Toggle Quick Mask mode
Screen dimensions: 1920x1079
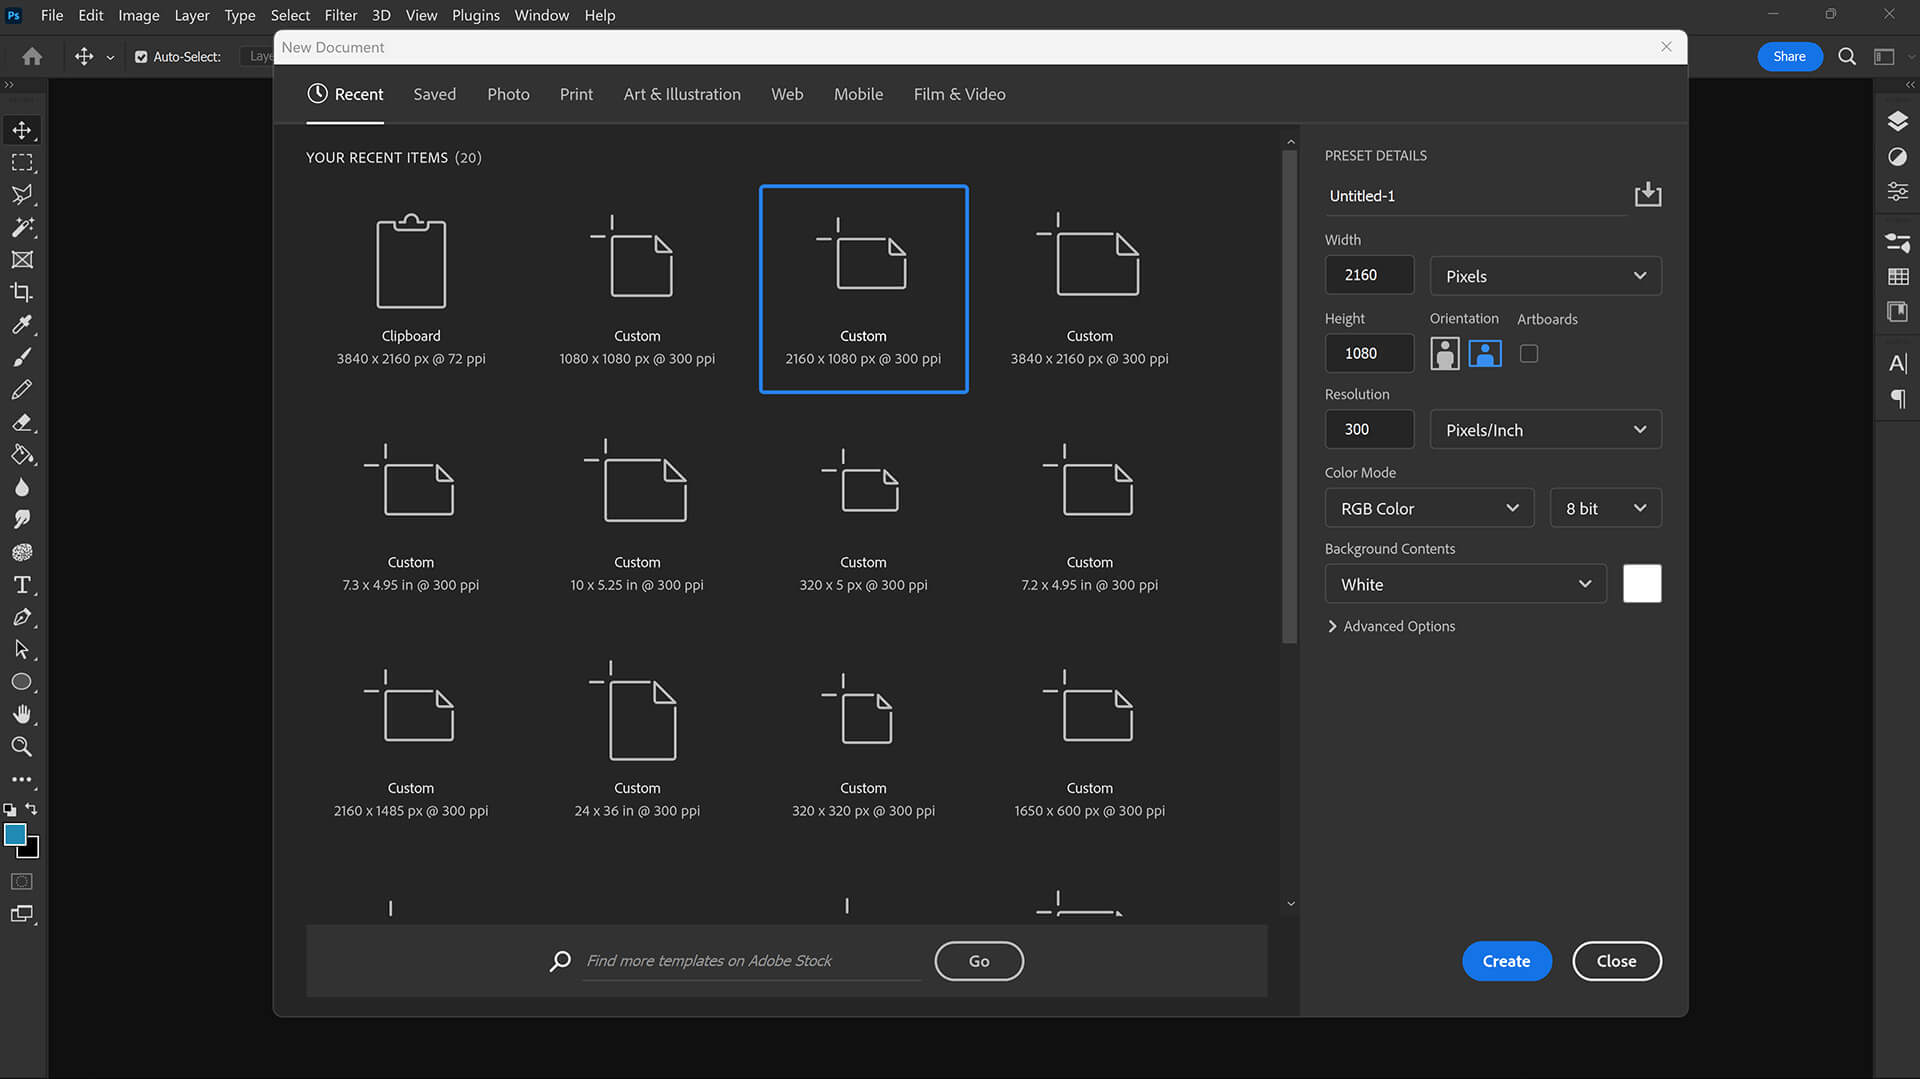tap(22, 881)
